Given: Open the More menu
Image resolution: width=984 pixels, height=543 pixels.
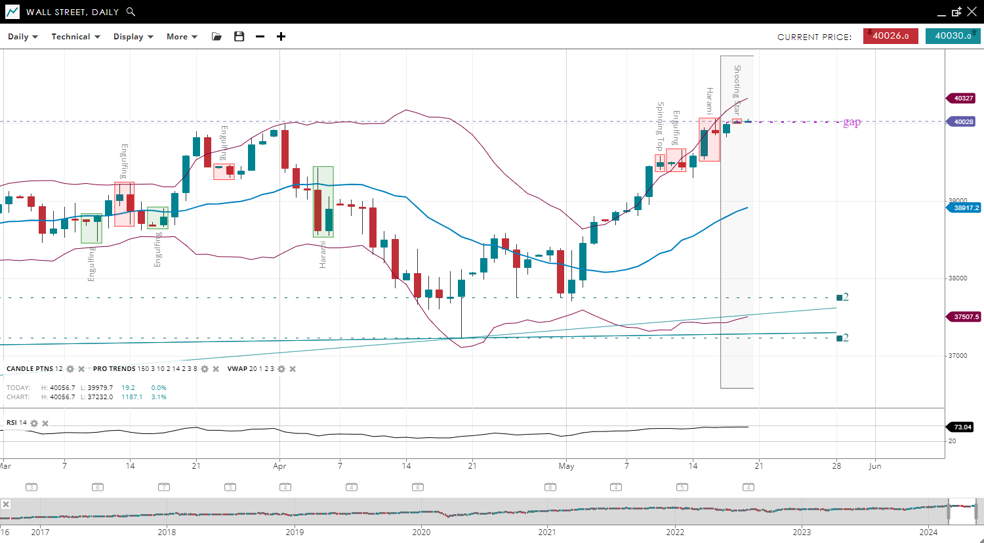Looking at the screenshot, I should pyautogui.click(x=182, y=37).
